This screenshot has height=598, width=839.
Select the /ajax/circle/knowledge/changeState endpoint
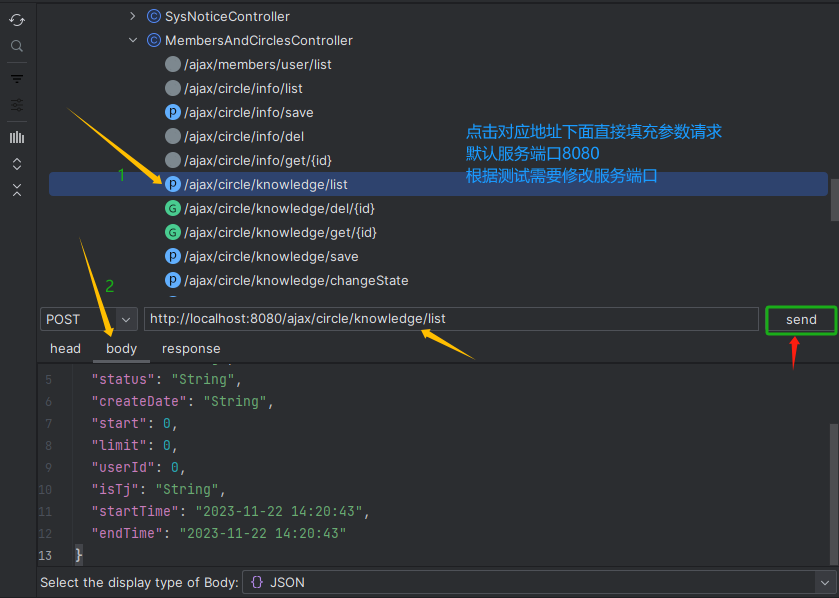point(290,281)
